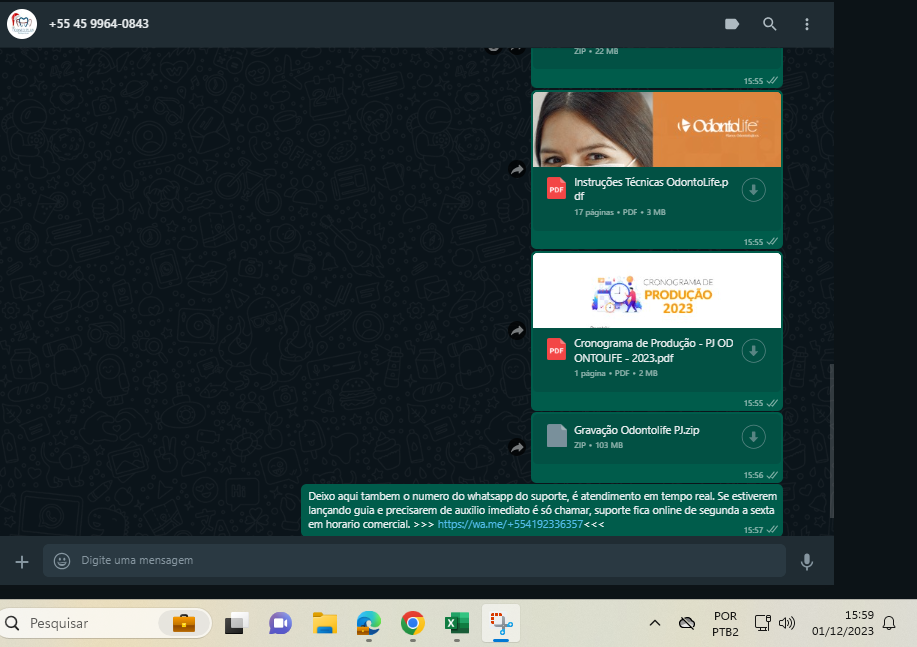The width and height of the screenshot is (917, 647).
Task: Click the 'Digite uma mensagem' input field
Action: coord(420,561)
